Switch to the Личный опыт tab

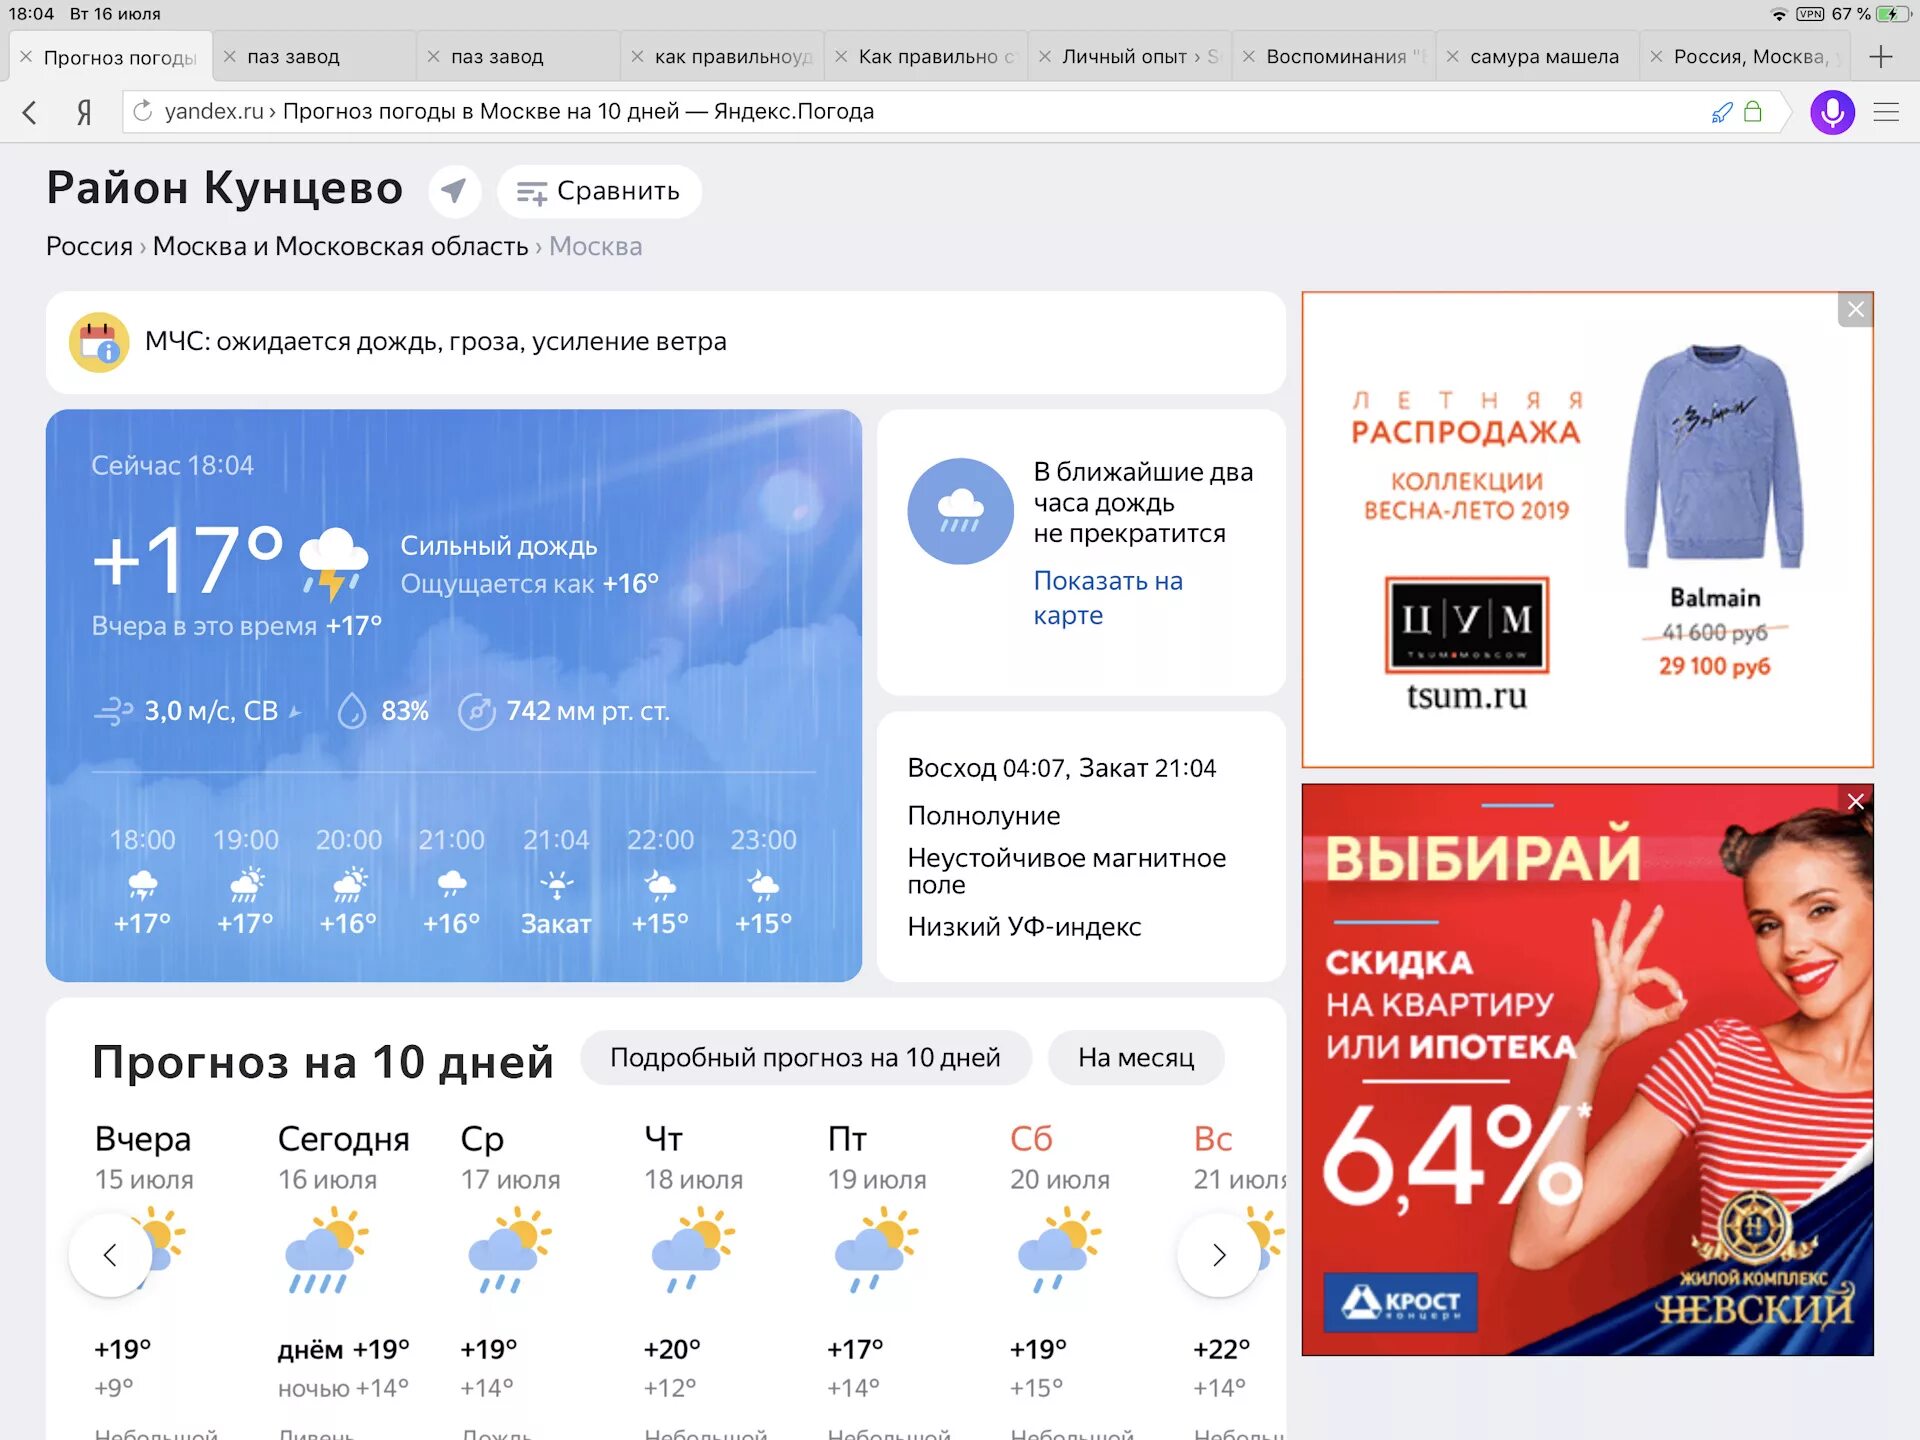pyautogui.click(x=1130, y=57)
